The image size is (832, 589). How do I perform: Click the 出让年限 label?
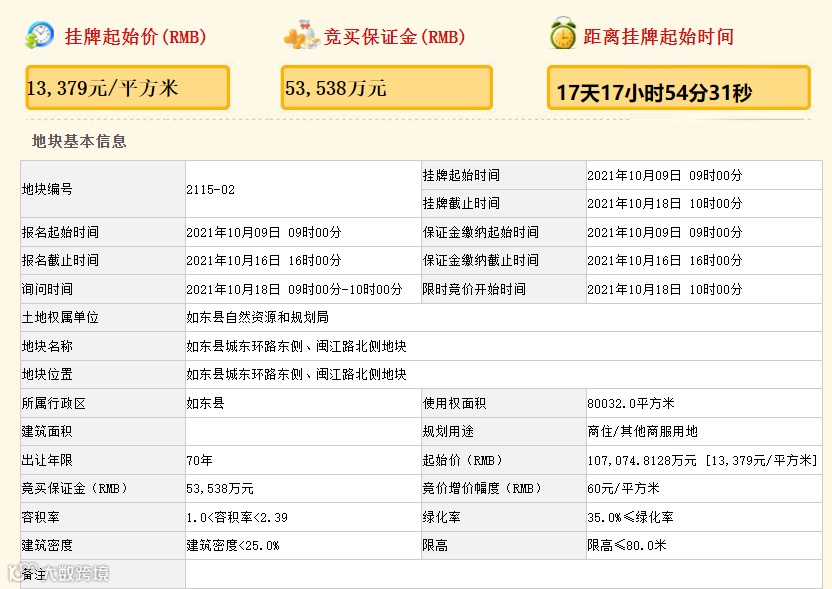point(47,460)
